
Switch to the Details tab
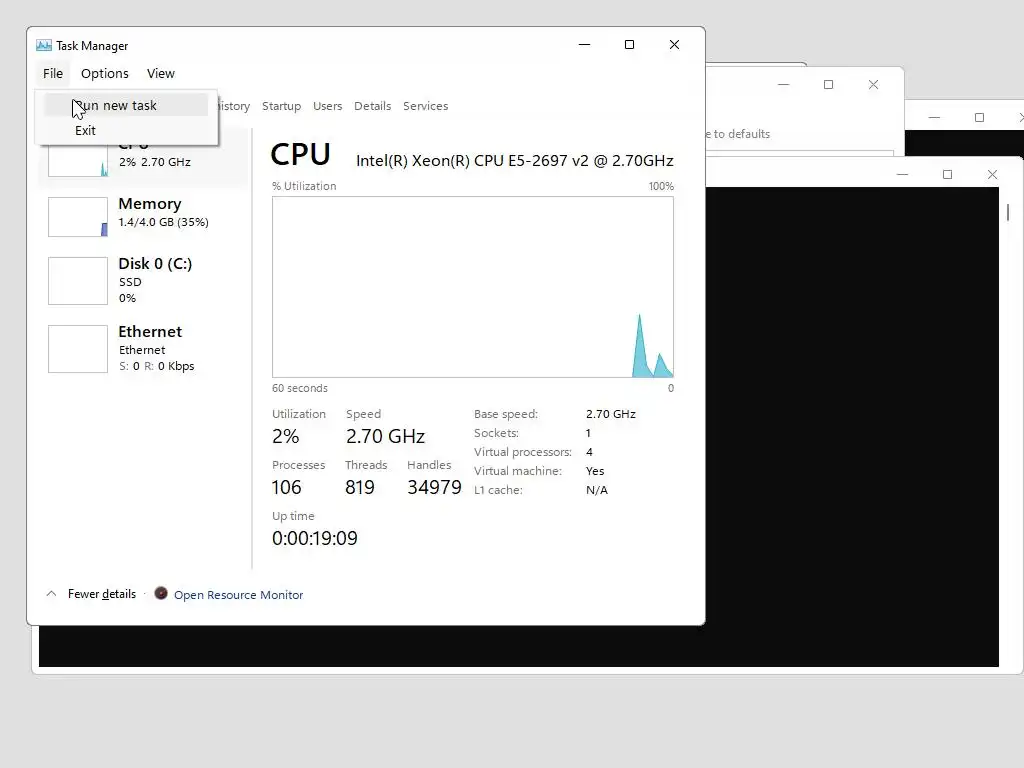[x=372, y=106]
